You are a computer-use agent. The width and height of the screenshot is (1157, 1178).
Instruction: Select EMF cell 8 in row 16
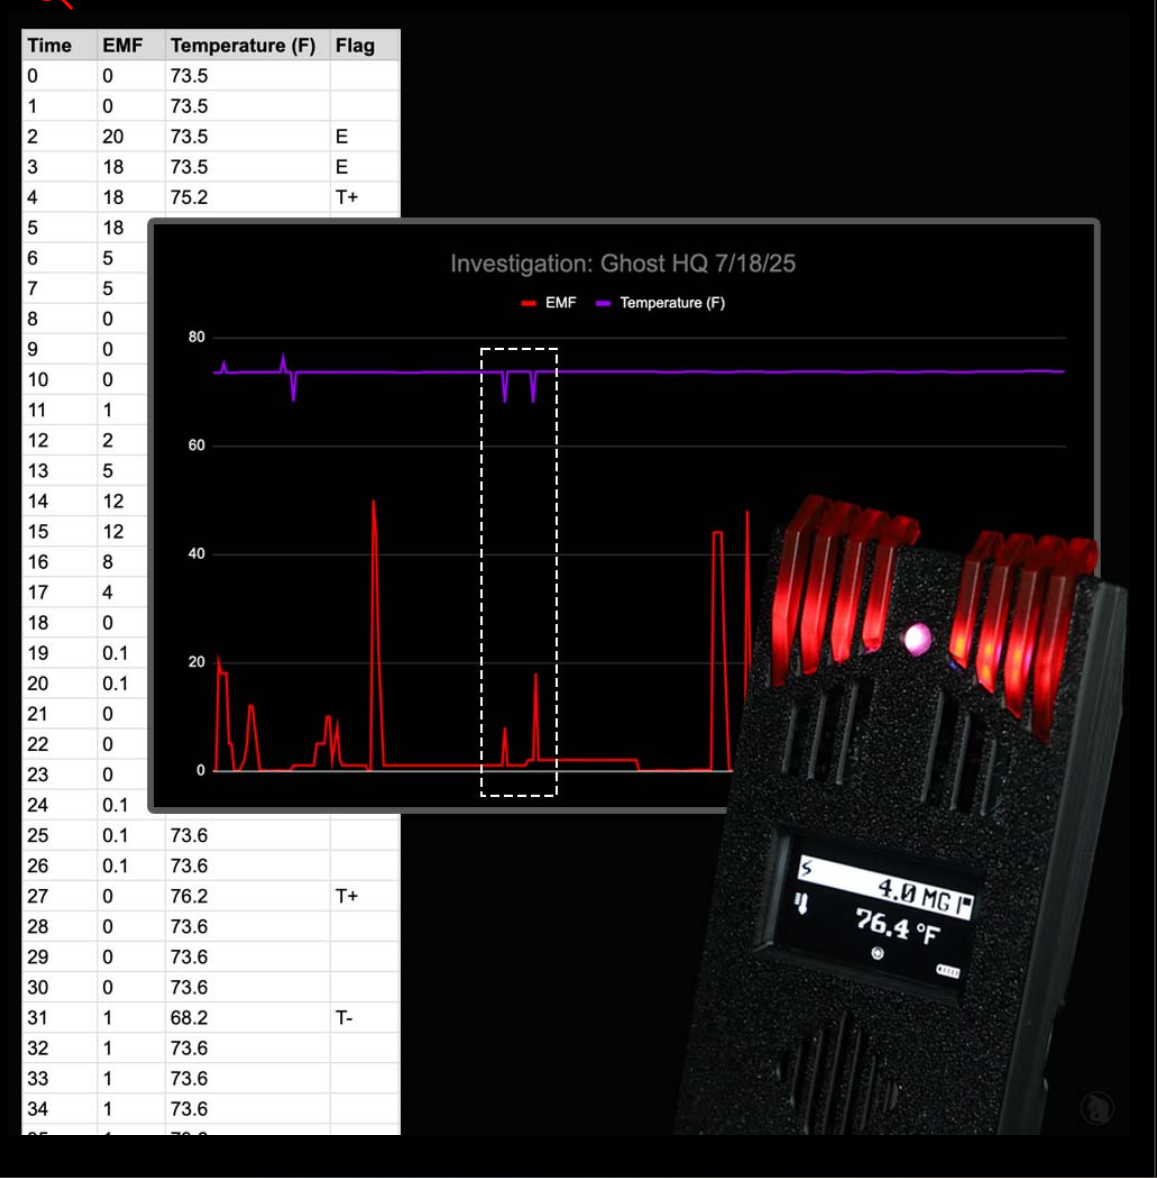122,562
